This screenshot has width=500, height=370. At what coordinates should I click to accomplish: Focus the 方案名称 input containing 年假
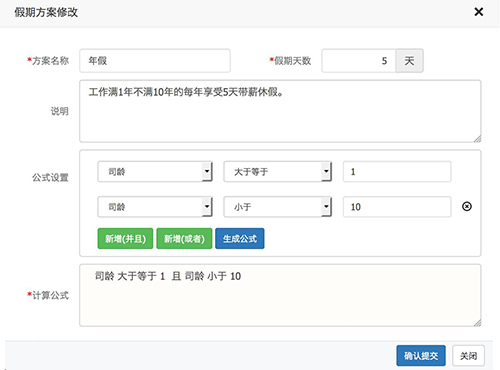click(x=155, y=61)
